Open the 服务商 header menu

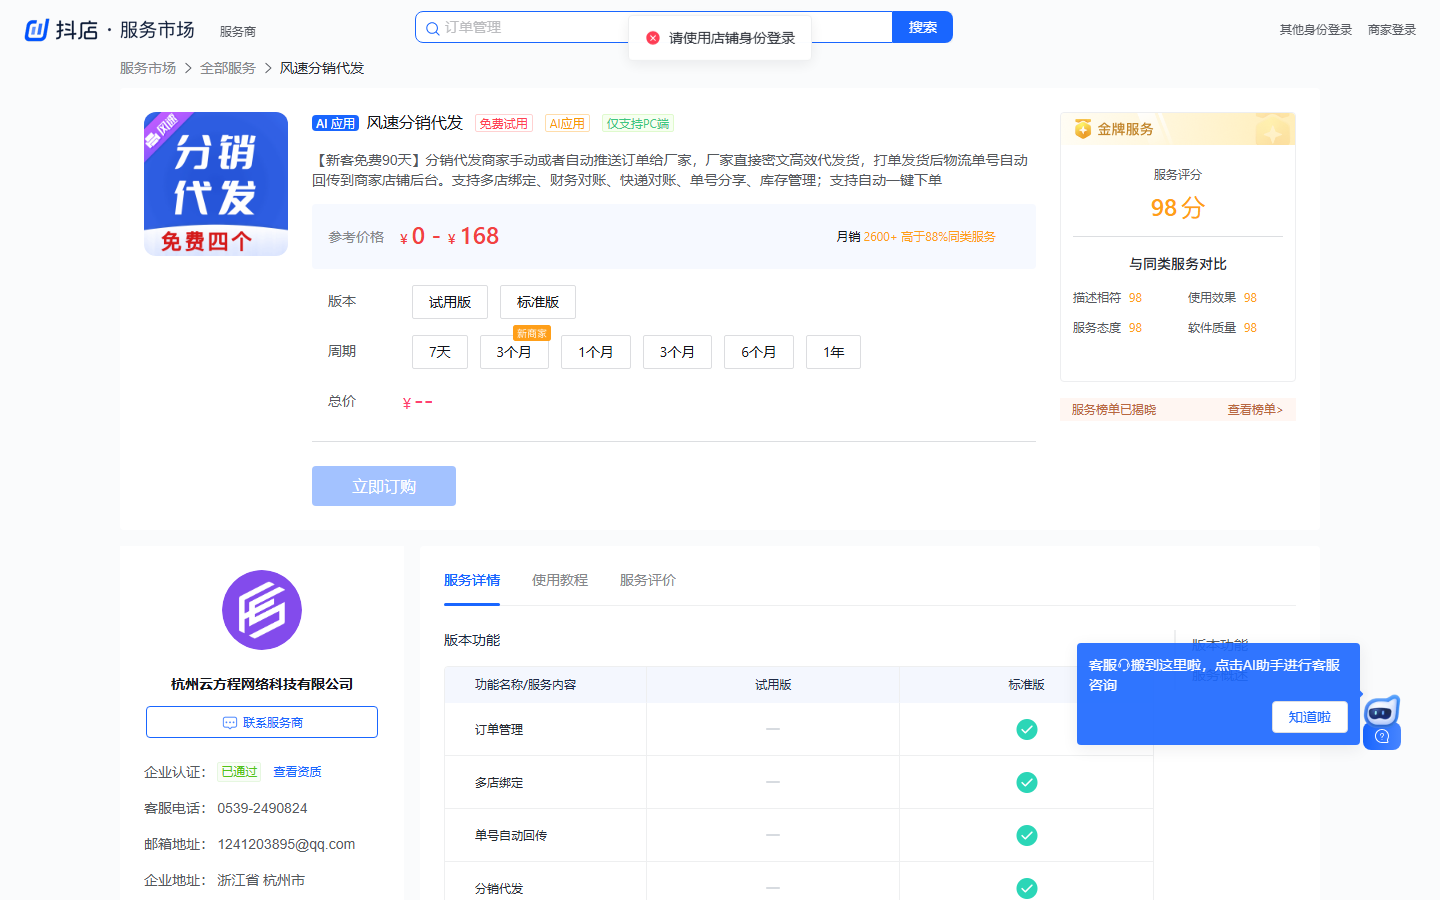(x=238, y=32)
